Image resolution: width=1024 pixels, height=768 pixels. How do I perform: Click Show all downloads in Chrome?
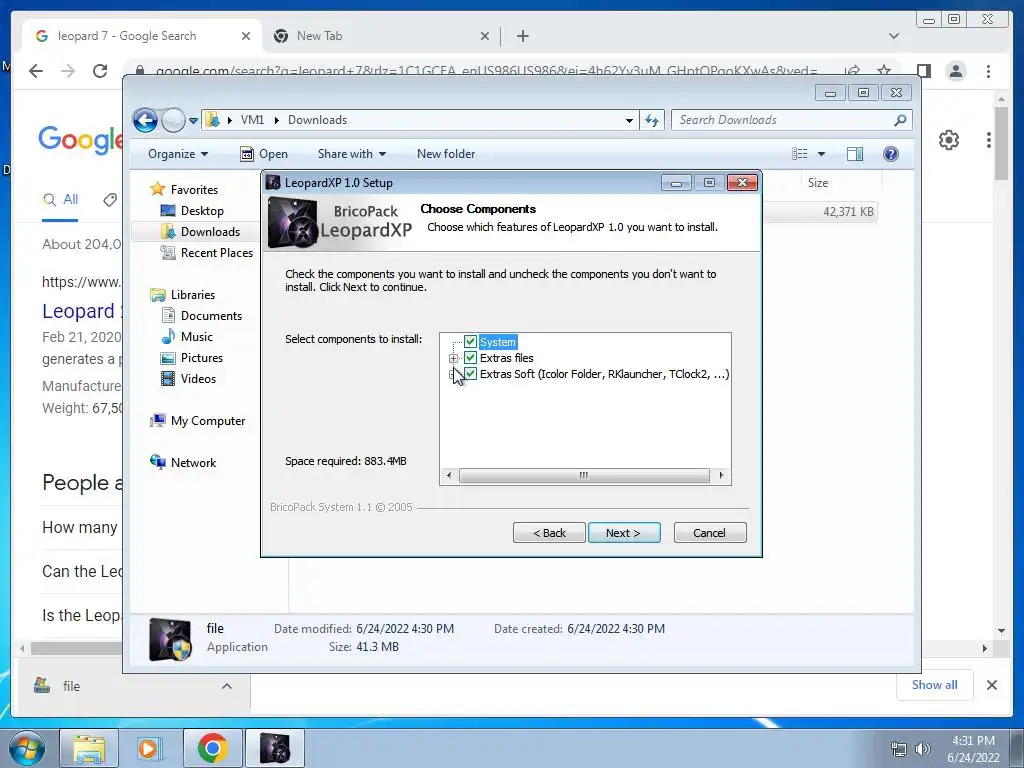coord(935,684)
